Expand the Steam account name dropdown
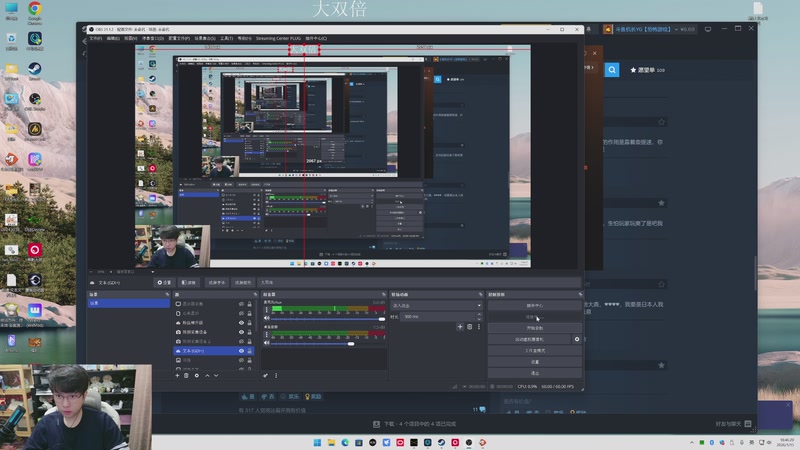The height and width of the screenshot is (450, 800). tap(676, 30)
